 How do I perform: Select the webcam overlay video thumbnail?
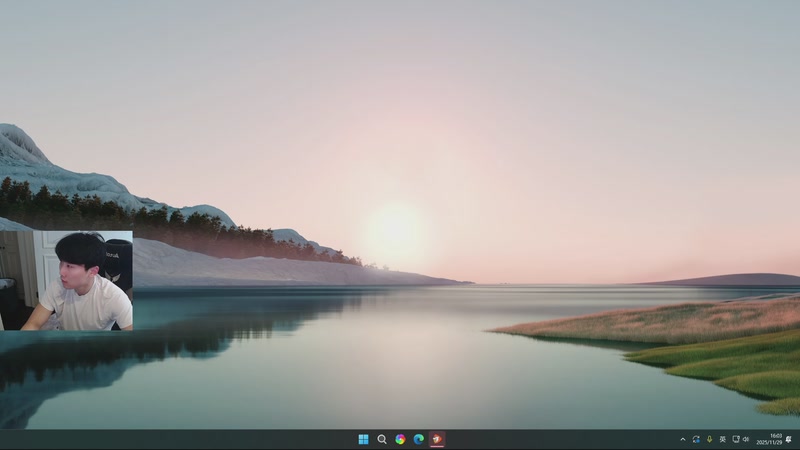tap(66, 281)
